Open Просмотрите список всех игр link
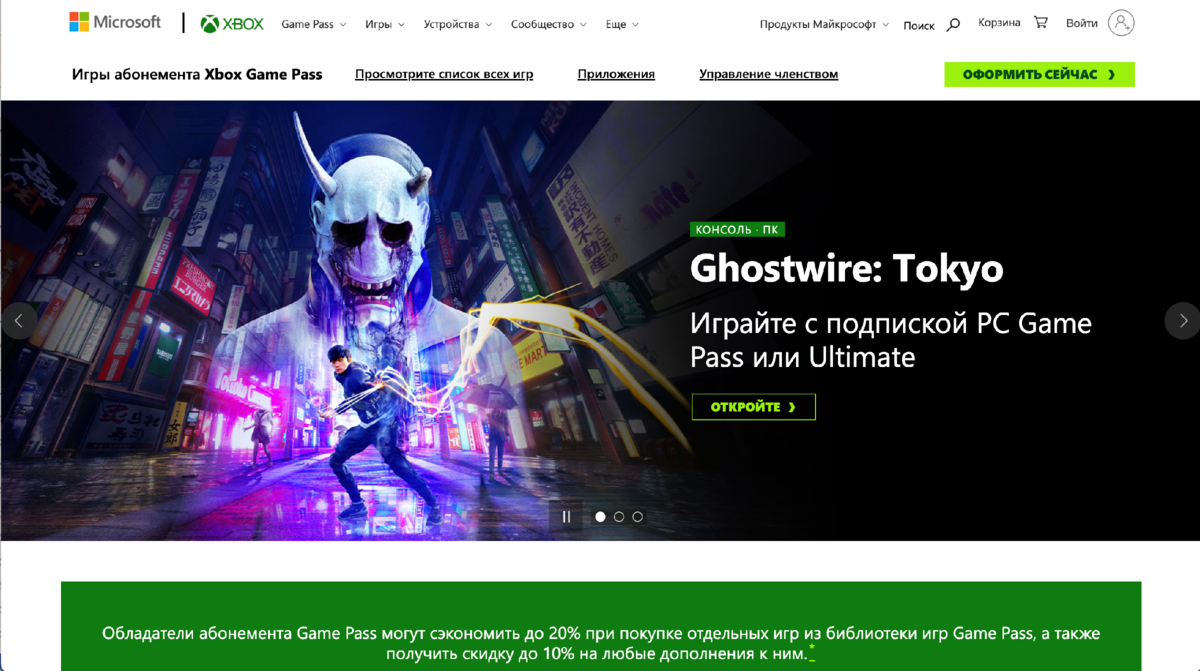 pyautogui.click(x=444, y=74)
